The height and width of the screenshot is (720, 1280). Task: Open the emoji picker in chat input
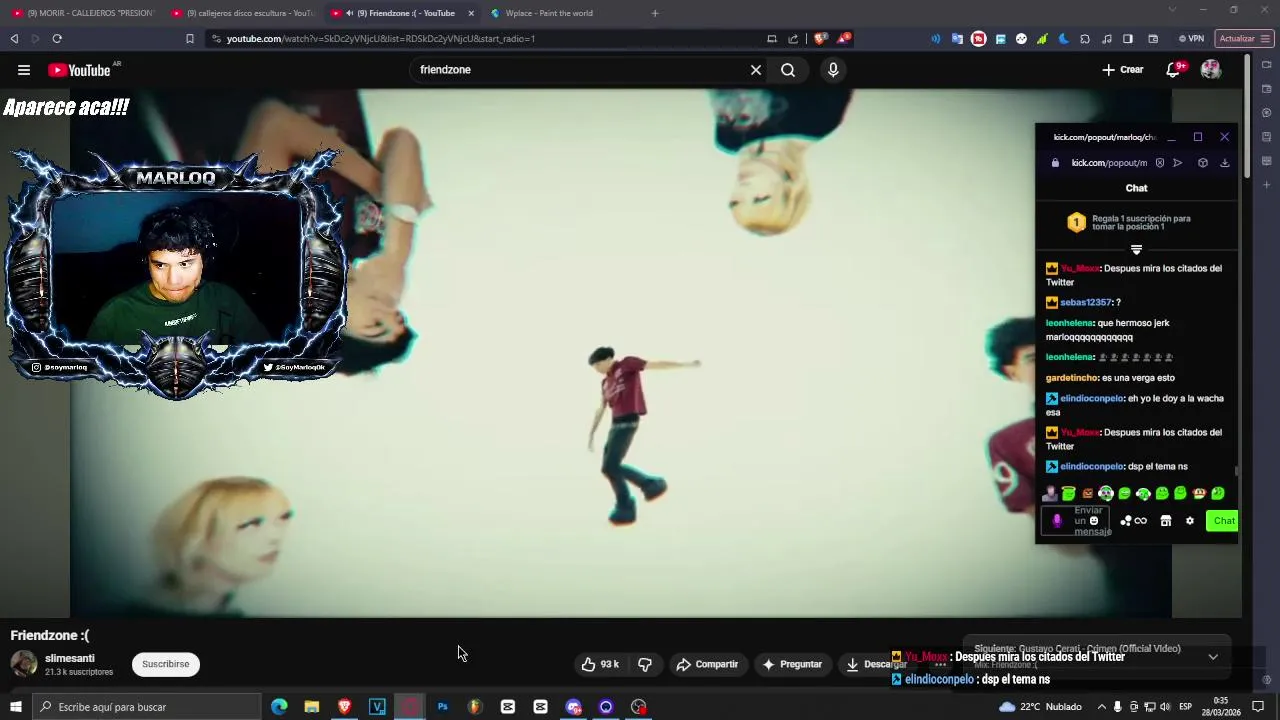pos(1094,521)
